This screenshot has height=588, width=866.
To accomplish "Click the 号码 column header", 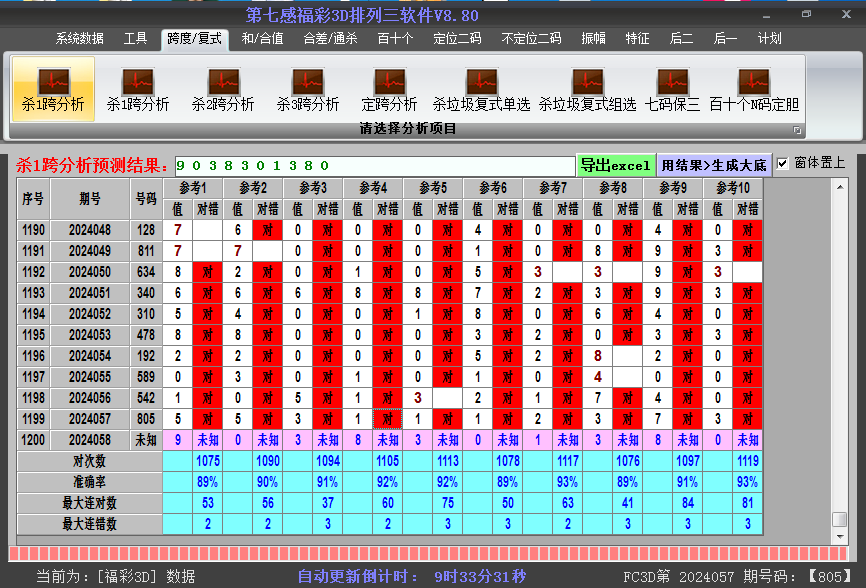I will [x=146, y=199].
